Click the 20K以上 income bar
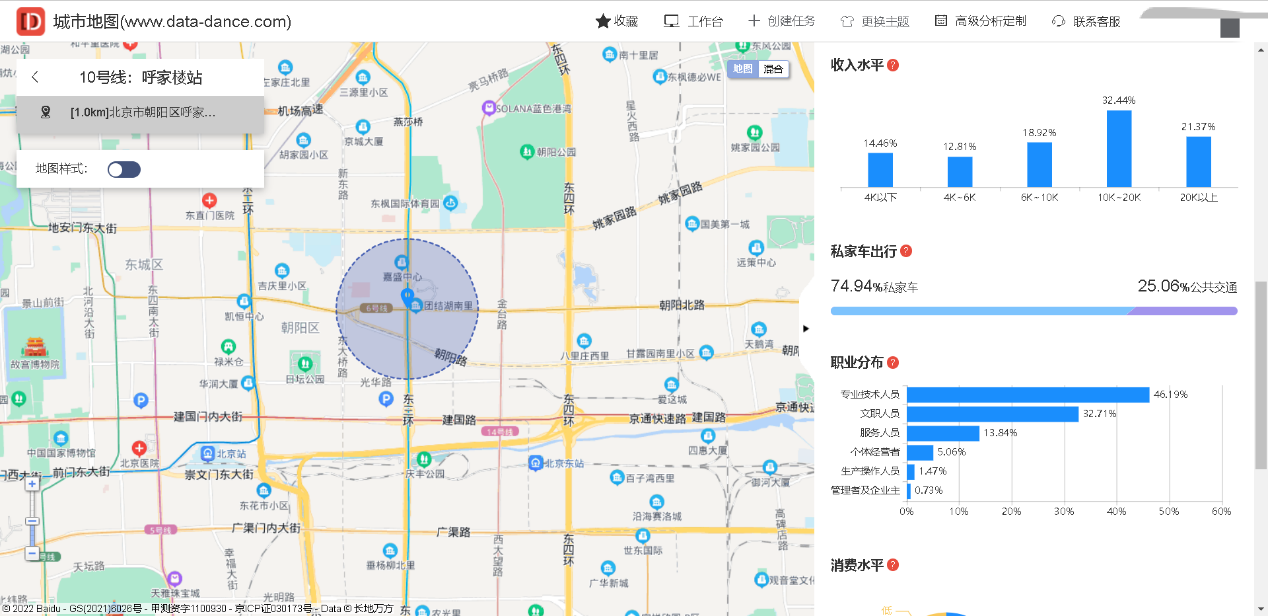This screenshot has height=616, width=1268. point(1198,161)
